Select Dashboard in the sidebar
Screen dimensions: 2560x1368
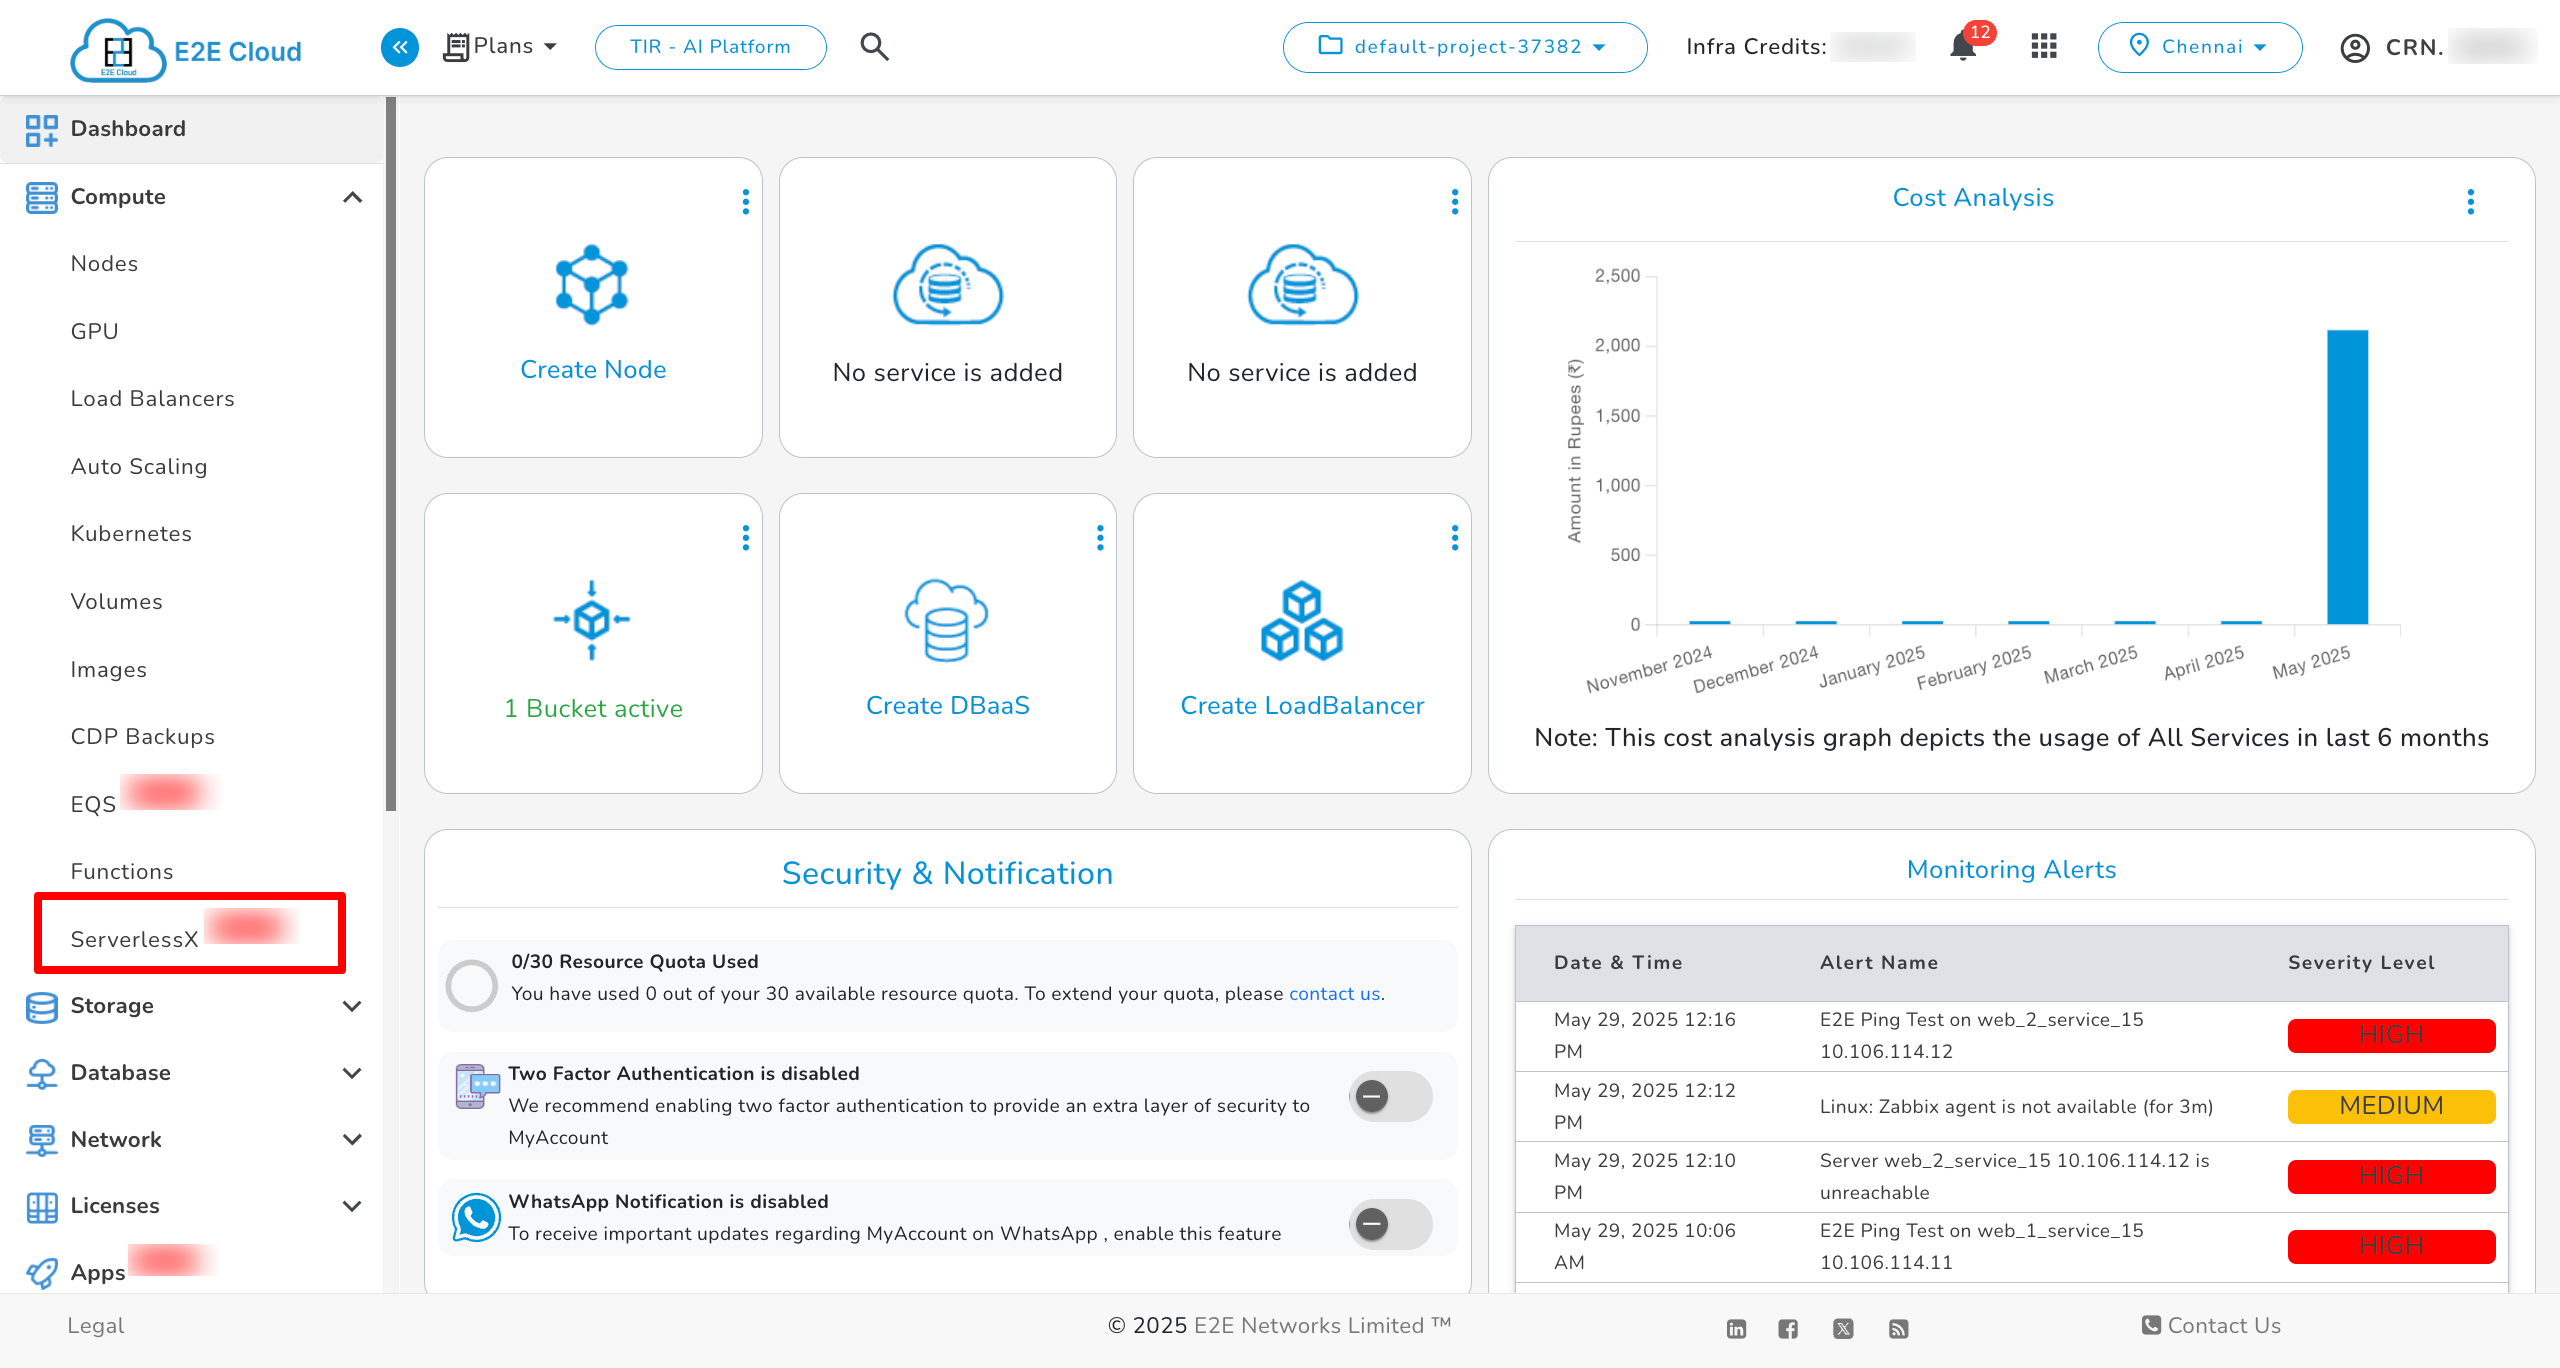[128, 128]
